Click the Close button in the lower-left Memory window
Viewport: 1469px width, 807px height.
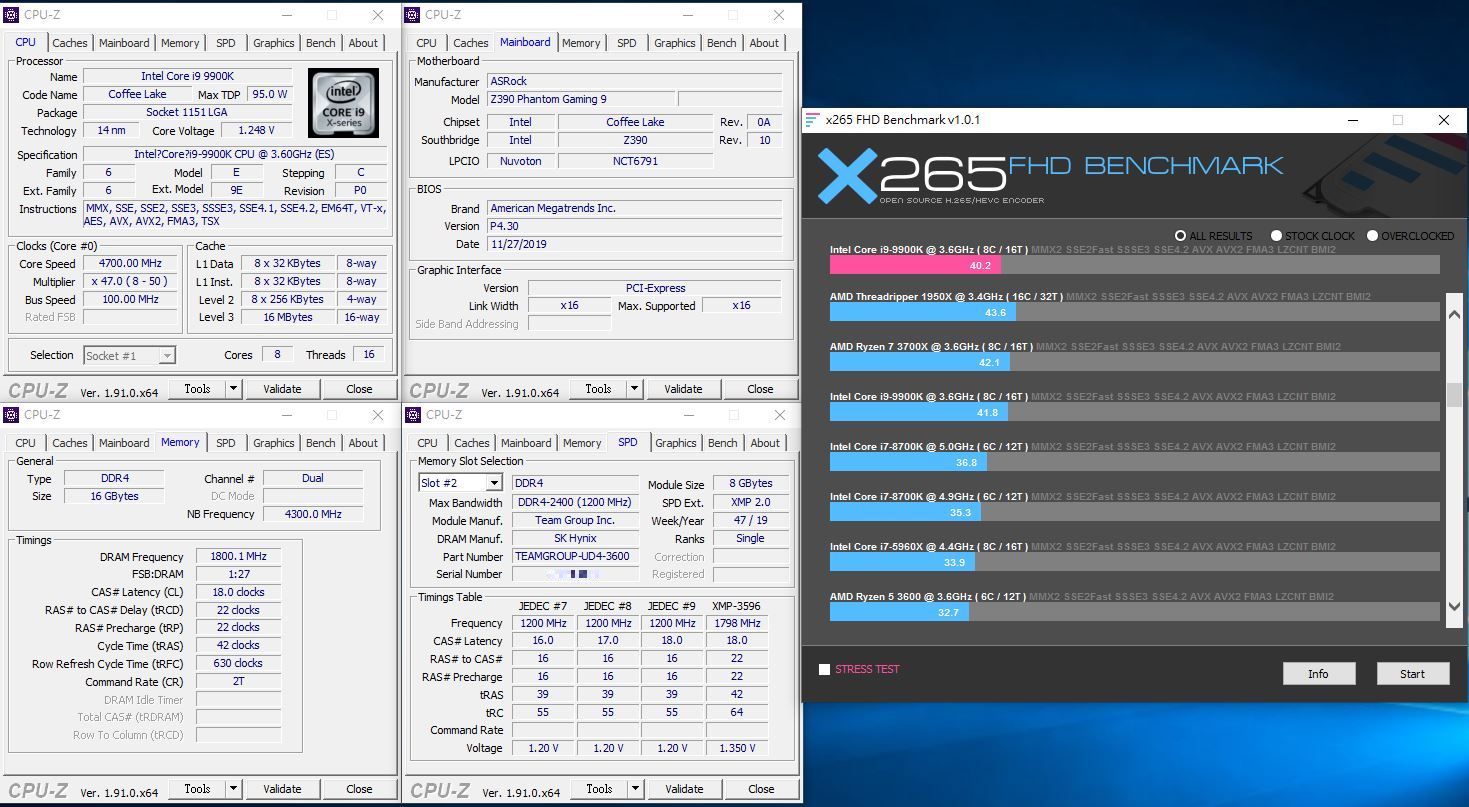pyautogui.click(x=359, y=789)
